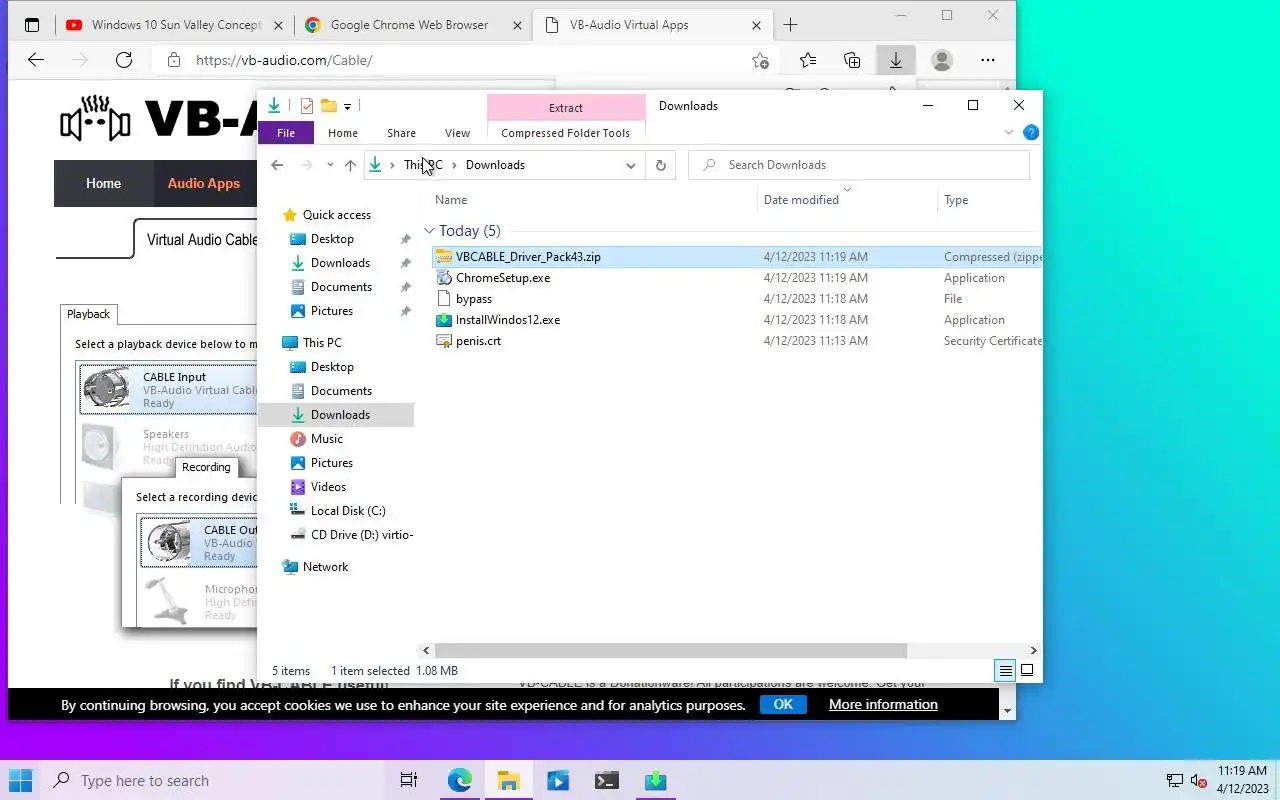Open pinned Documents under Quick access

pos(341,287)
